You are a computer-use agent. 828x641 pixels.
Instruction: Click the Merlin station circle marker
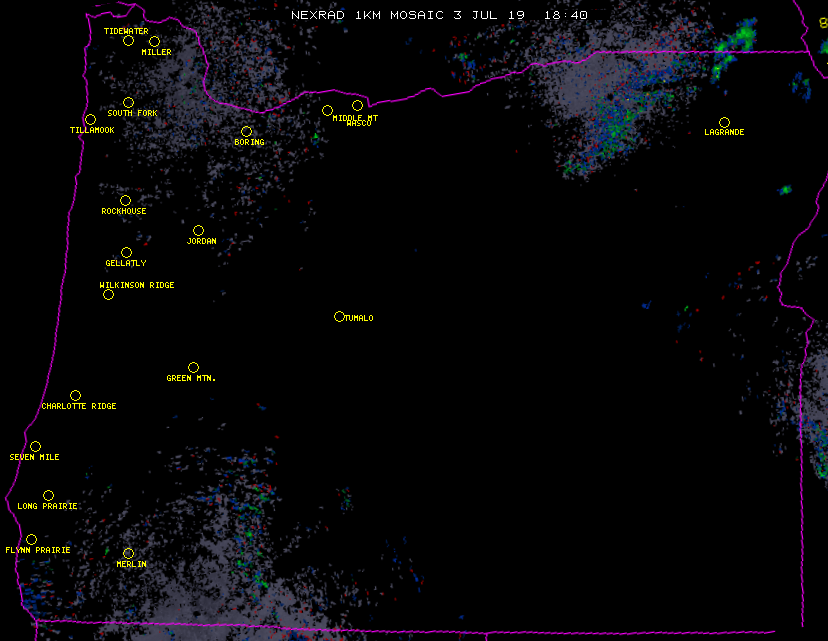tap(128, 553)
